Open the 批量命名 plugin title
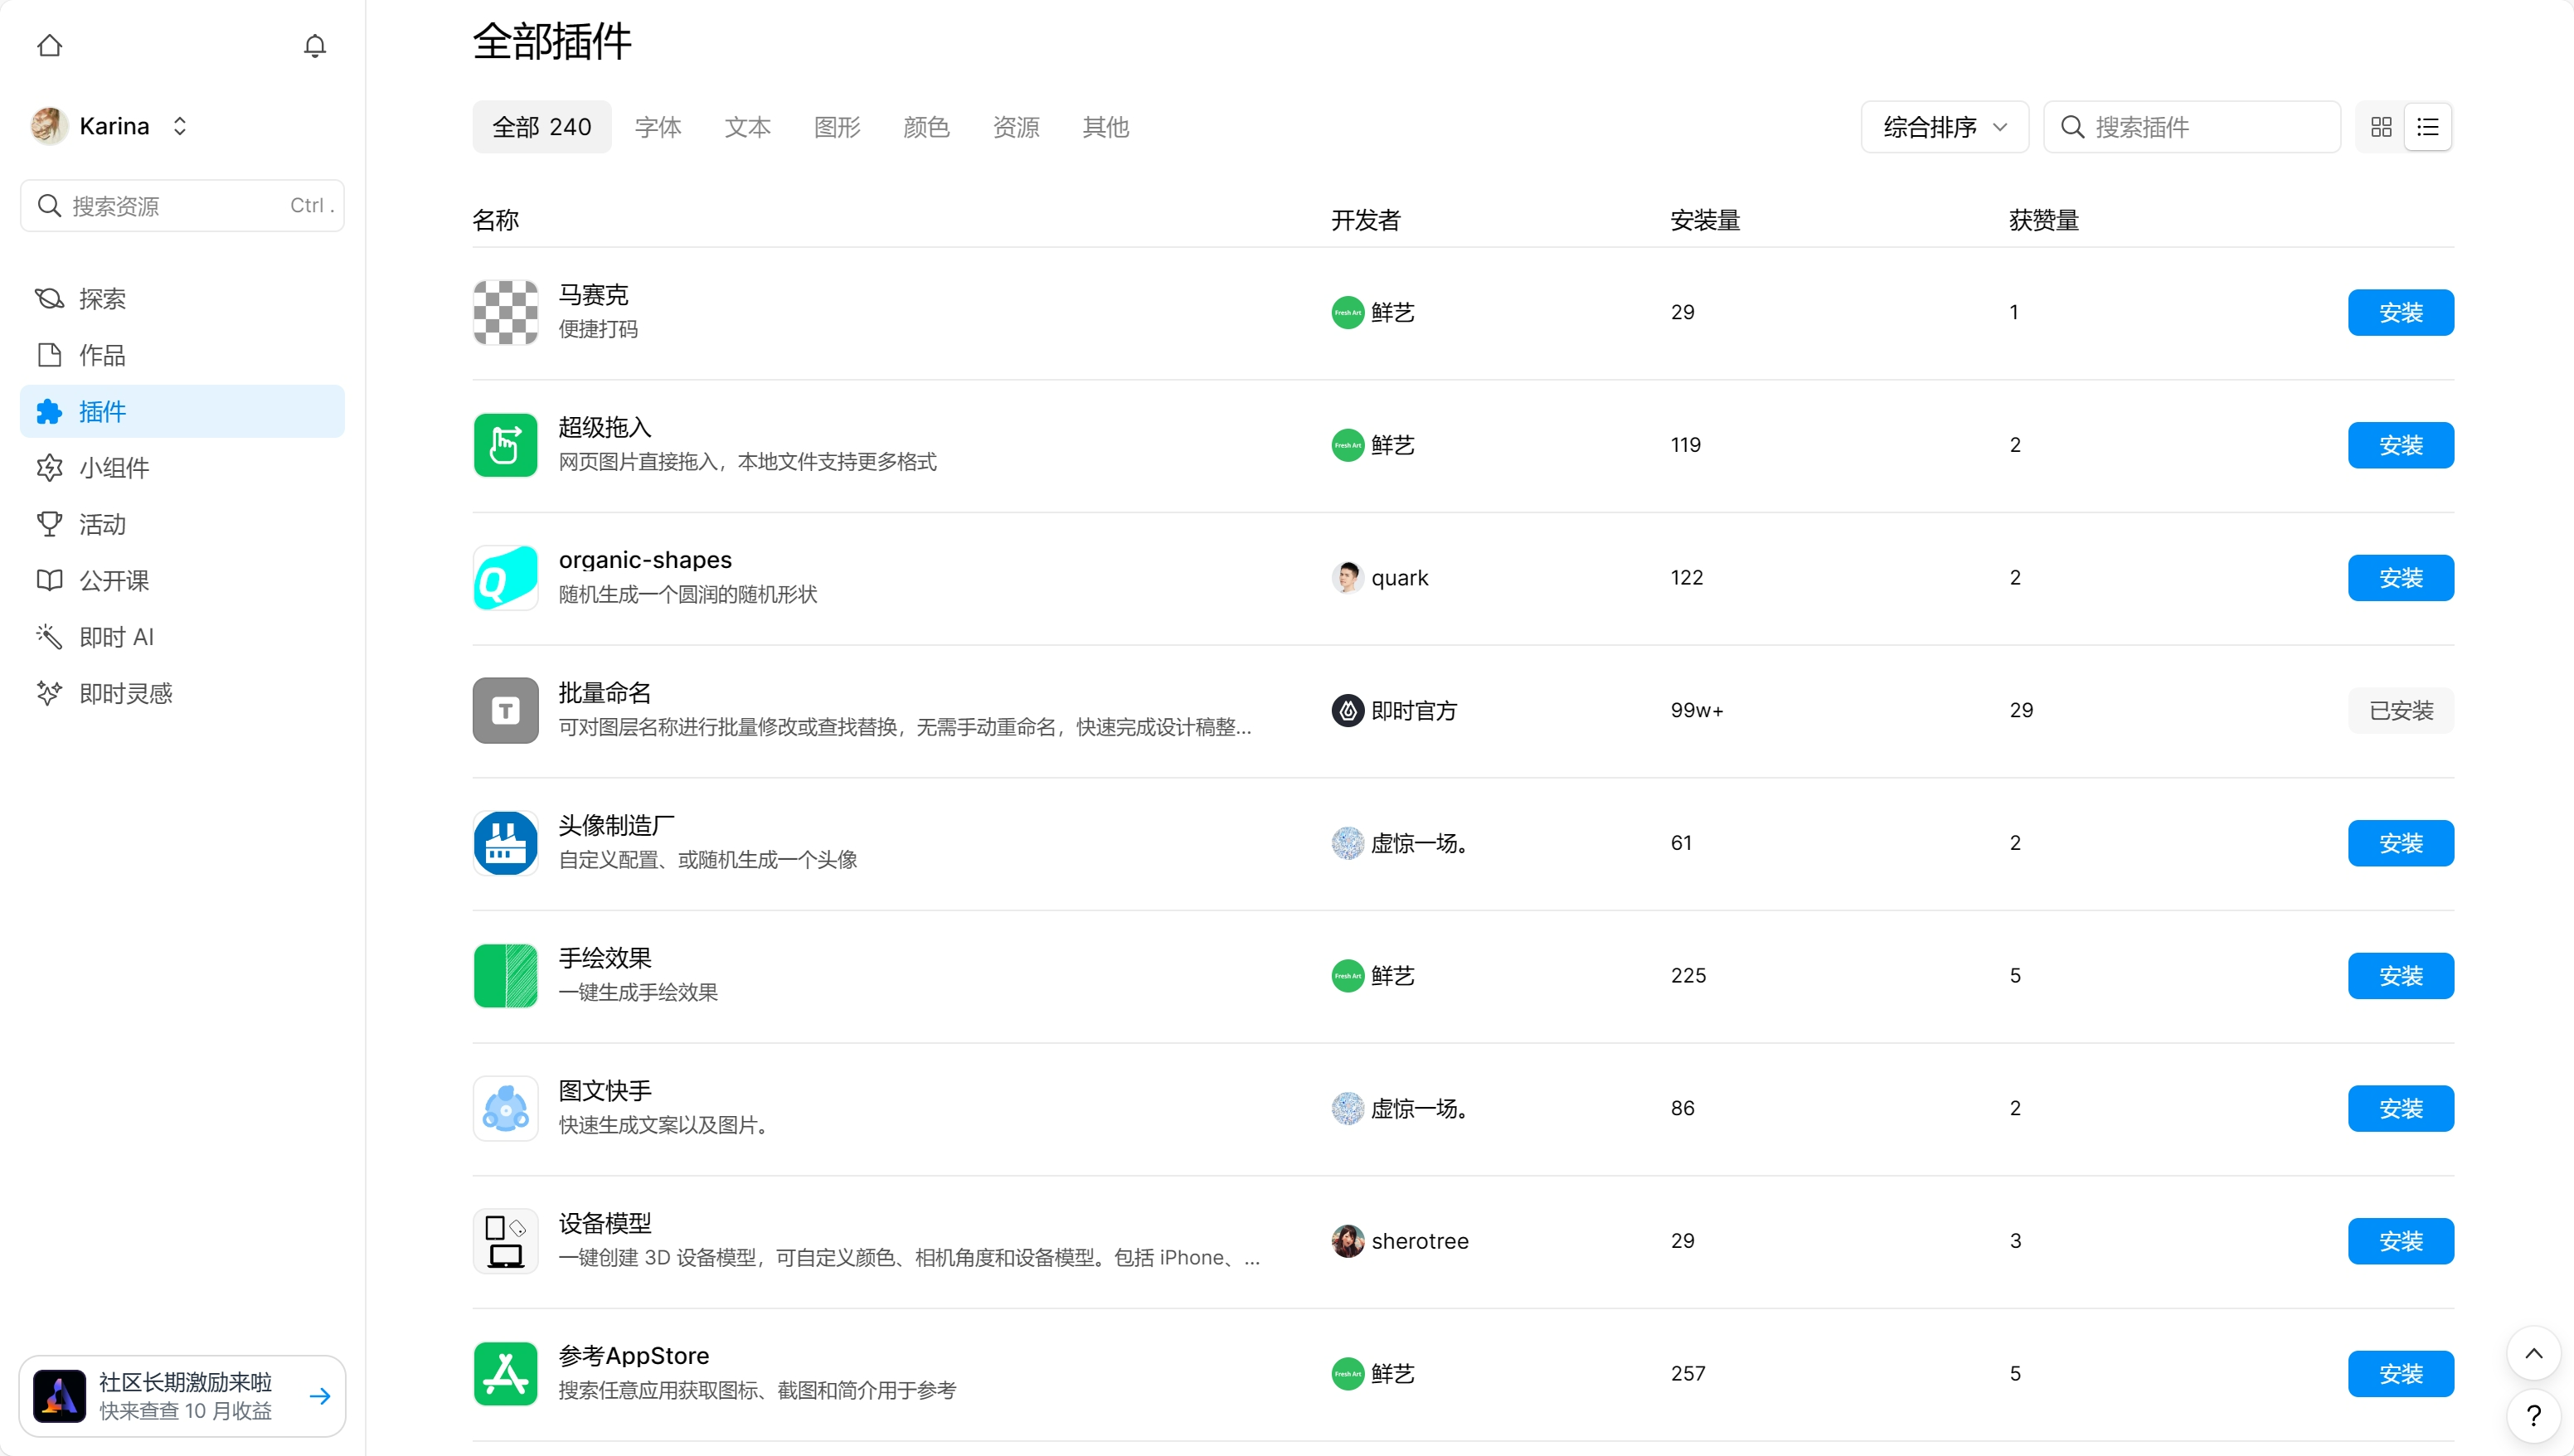This screenshot has height=1456, width=2574. click(605, 693)
